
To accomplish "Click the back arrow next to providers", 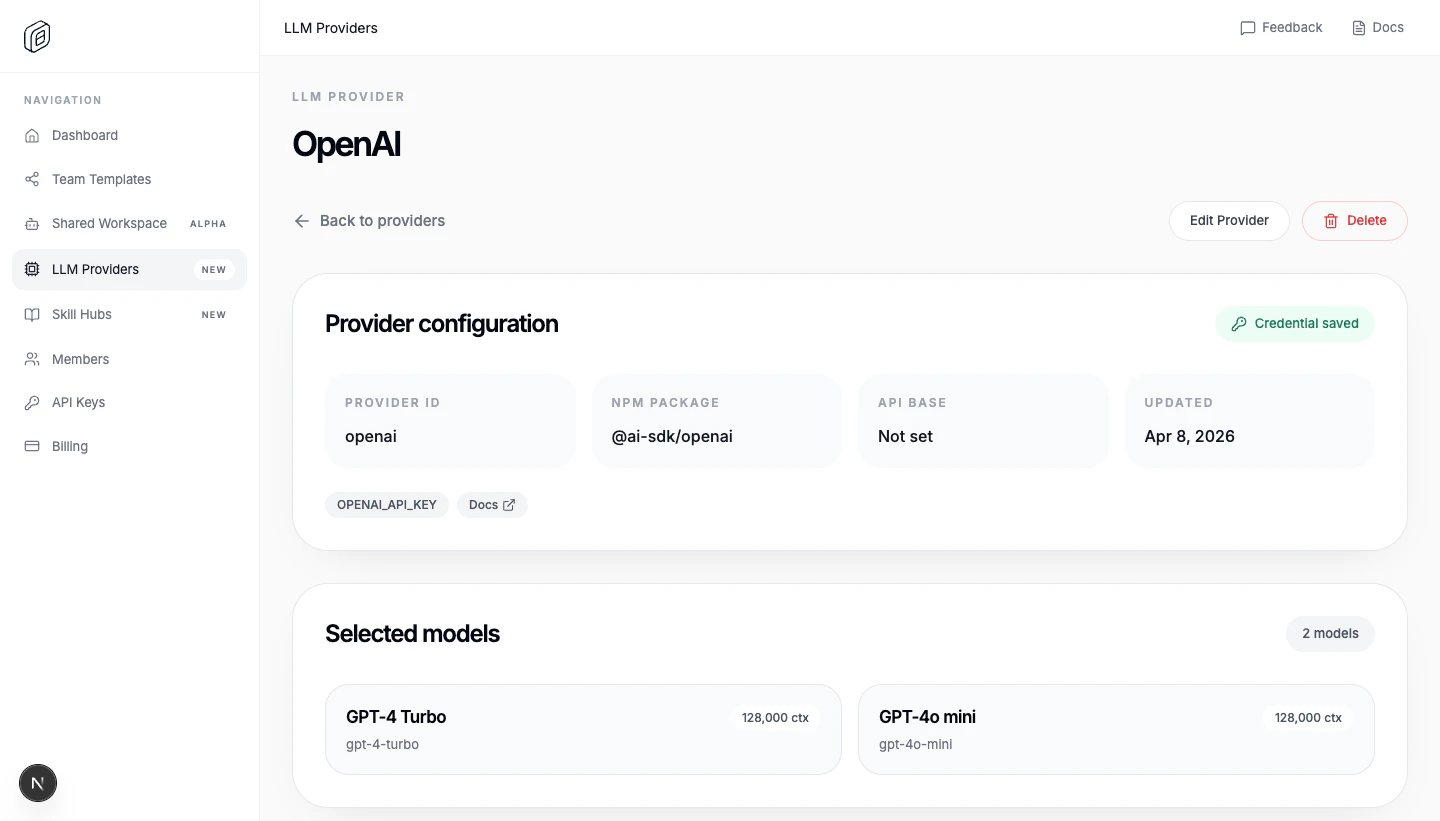I will [302, 220].
